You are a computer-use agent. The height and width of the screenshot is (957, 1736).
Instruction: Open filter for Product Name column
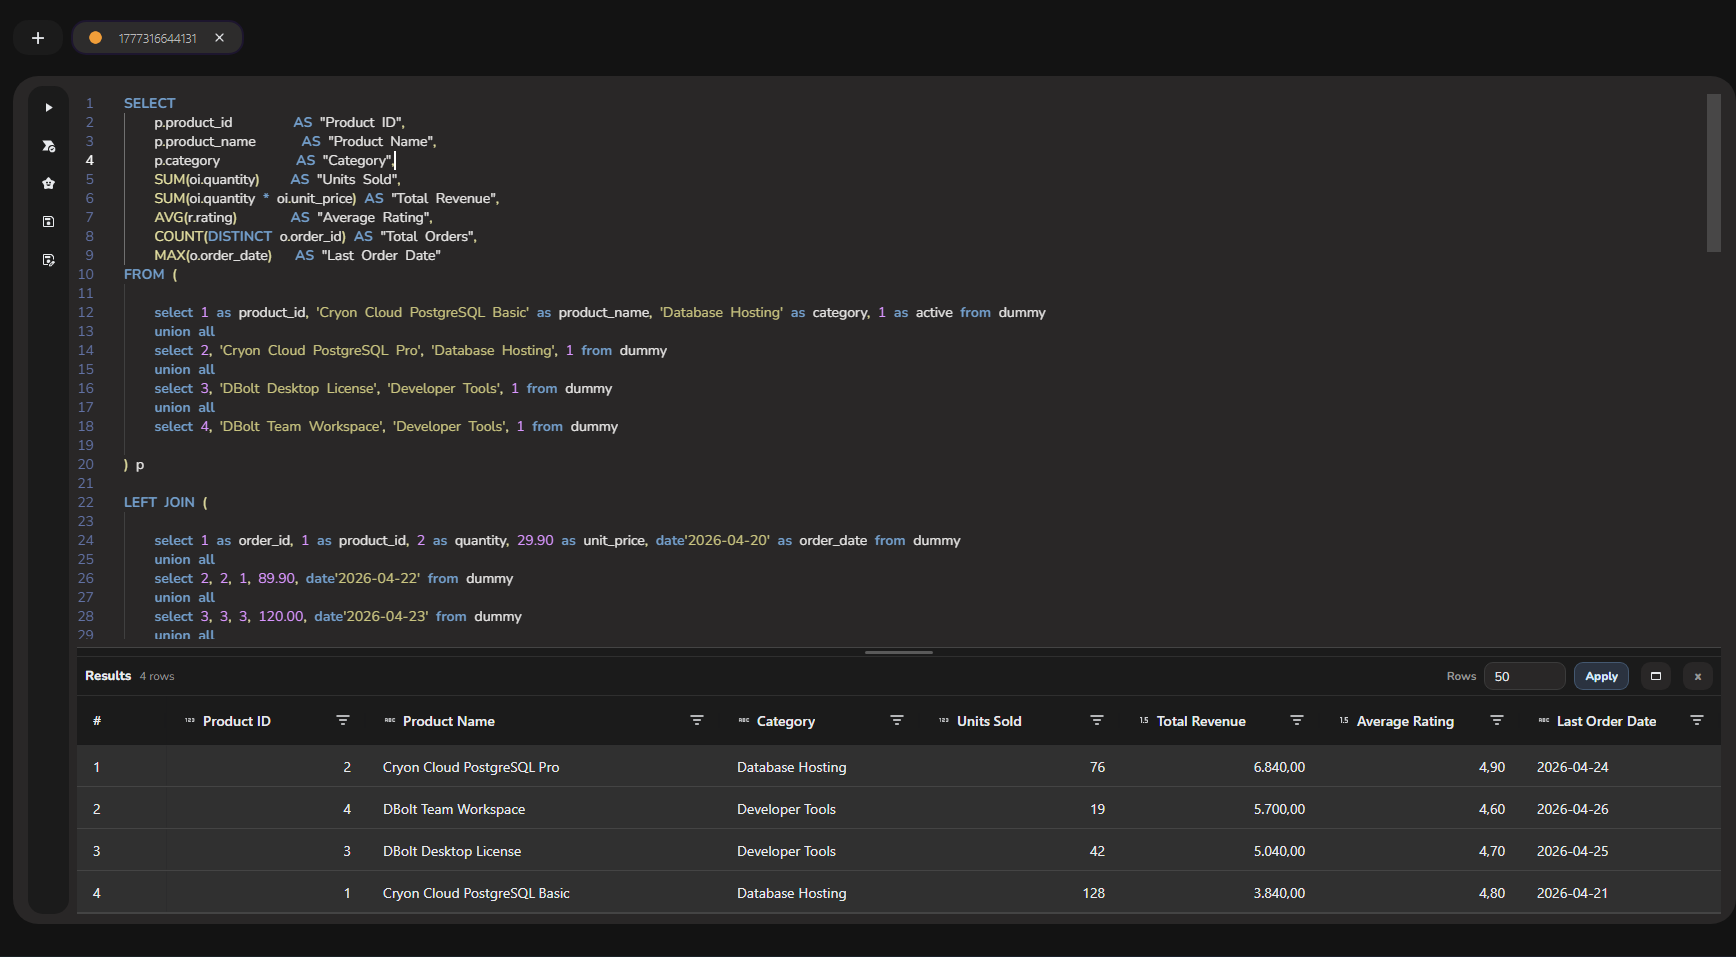[x=697, y=721]
